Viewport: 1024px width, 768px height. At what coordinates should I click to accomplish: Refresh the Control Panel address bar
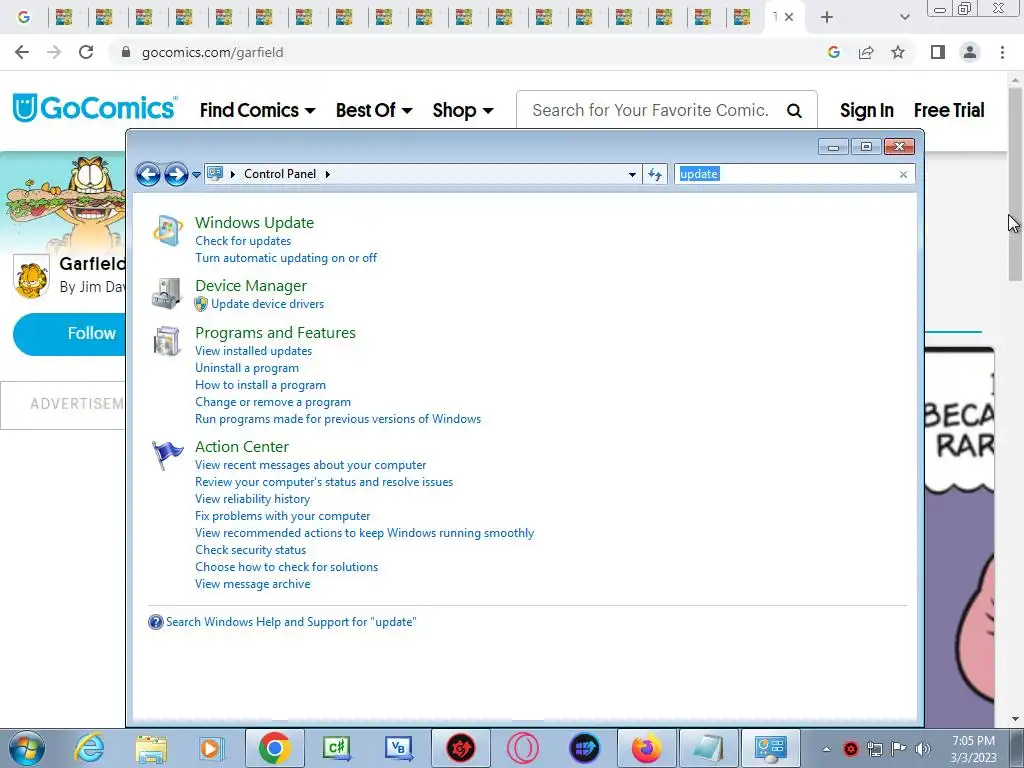pyautogui.click(x=655, y=174)
